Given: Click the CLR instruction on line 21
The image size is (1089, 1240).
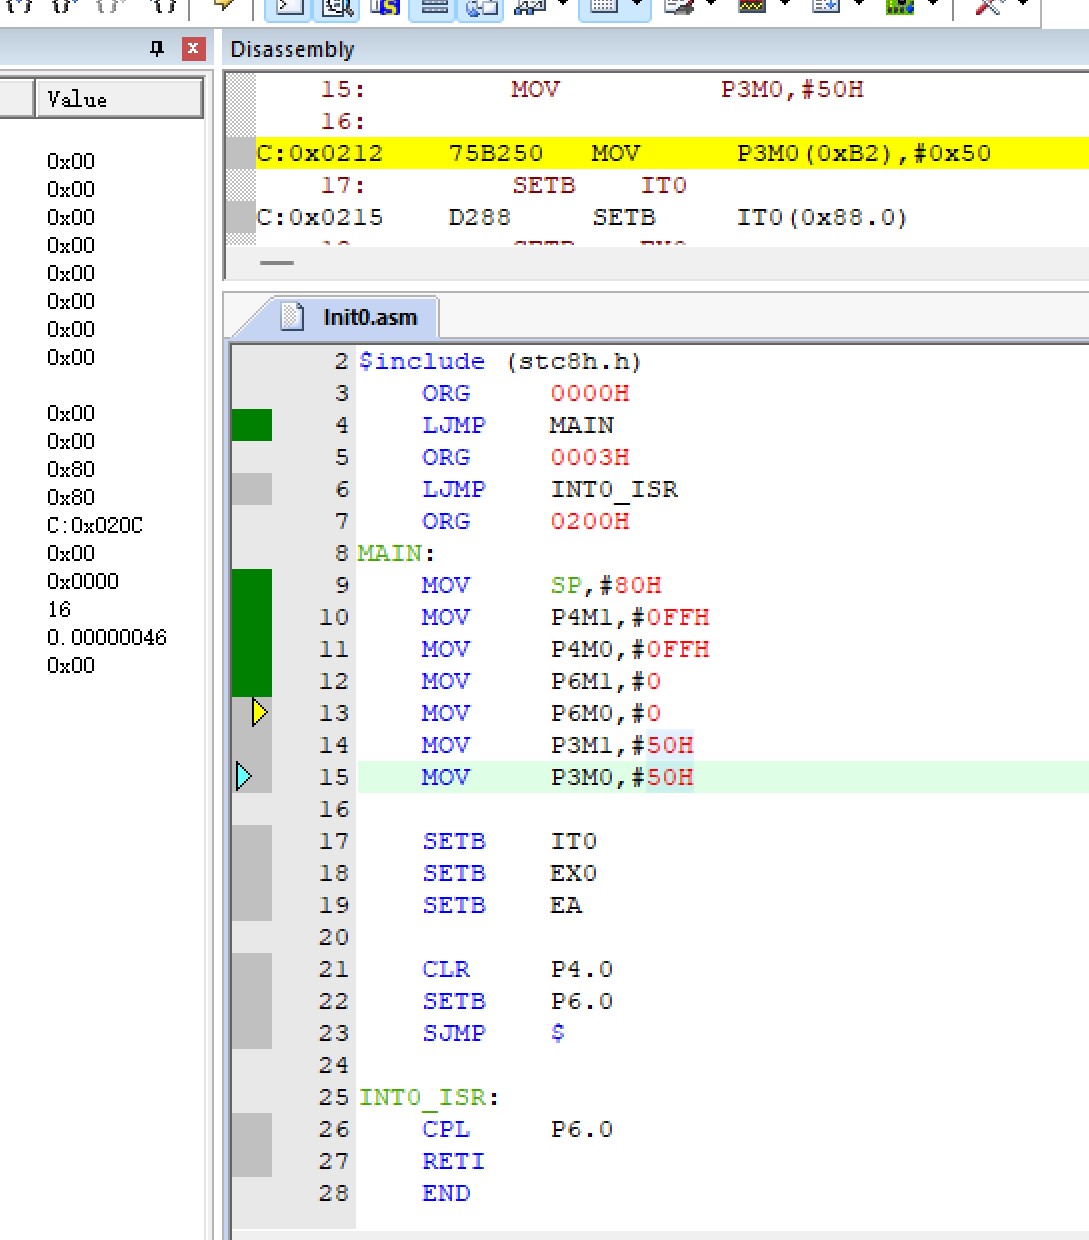Looking at the screenshot, I should coord(446,969).
